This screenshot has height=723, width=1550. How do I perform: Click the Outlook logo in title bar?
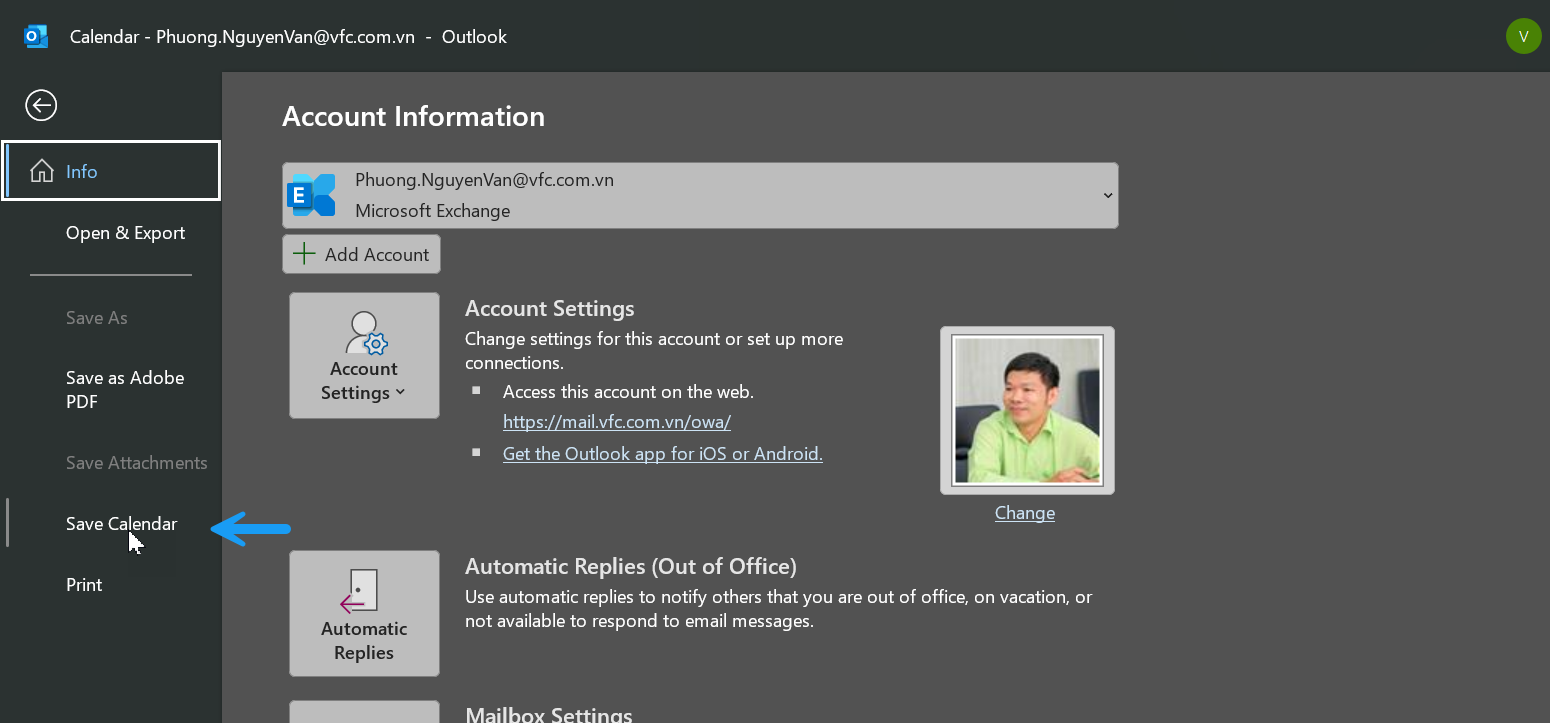36,37
